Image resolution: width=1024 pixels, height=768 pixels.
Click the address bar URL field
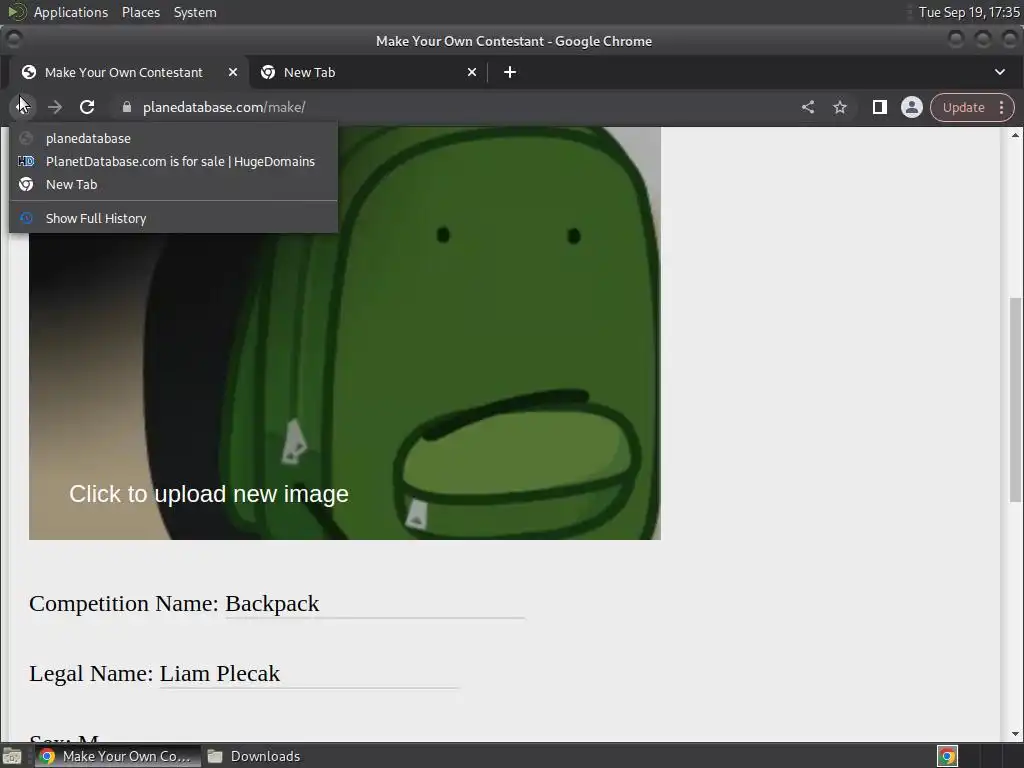pos(457,107)
